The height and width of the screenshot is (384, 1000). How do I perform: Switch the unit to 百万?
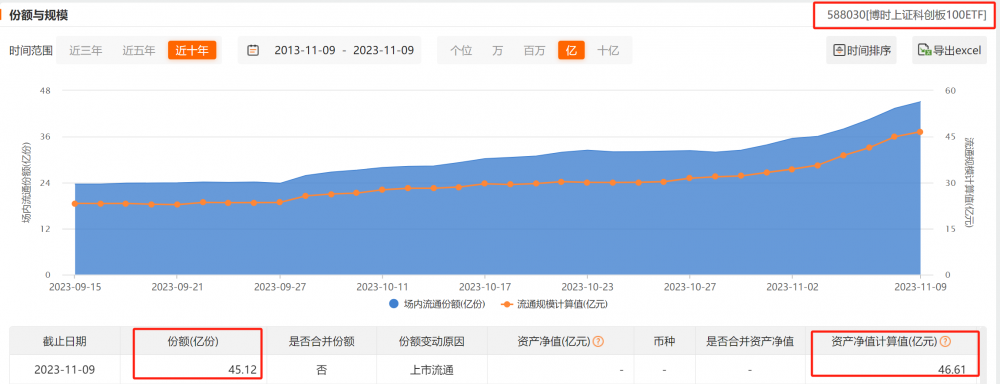[534, 50]
